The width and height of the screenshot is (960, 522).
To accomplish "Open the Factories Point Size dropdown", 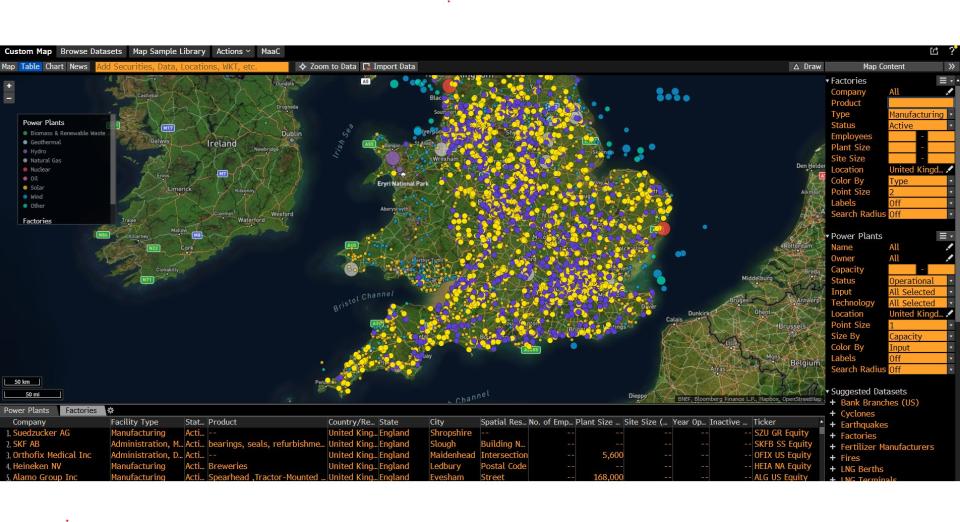I will (x=921, y=192).
